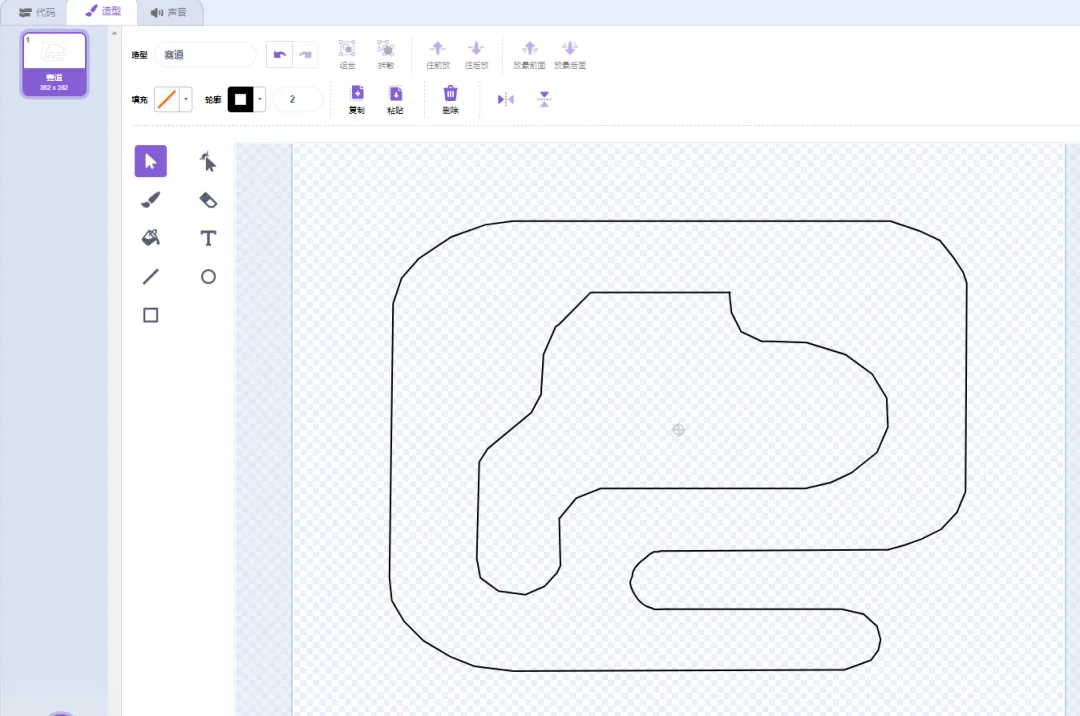Expand the outline color dropdown arrow
Screen dimensions: 1080x716
coord(260,99)
